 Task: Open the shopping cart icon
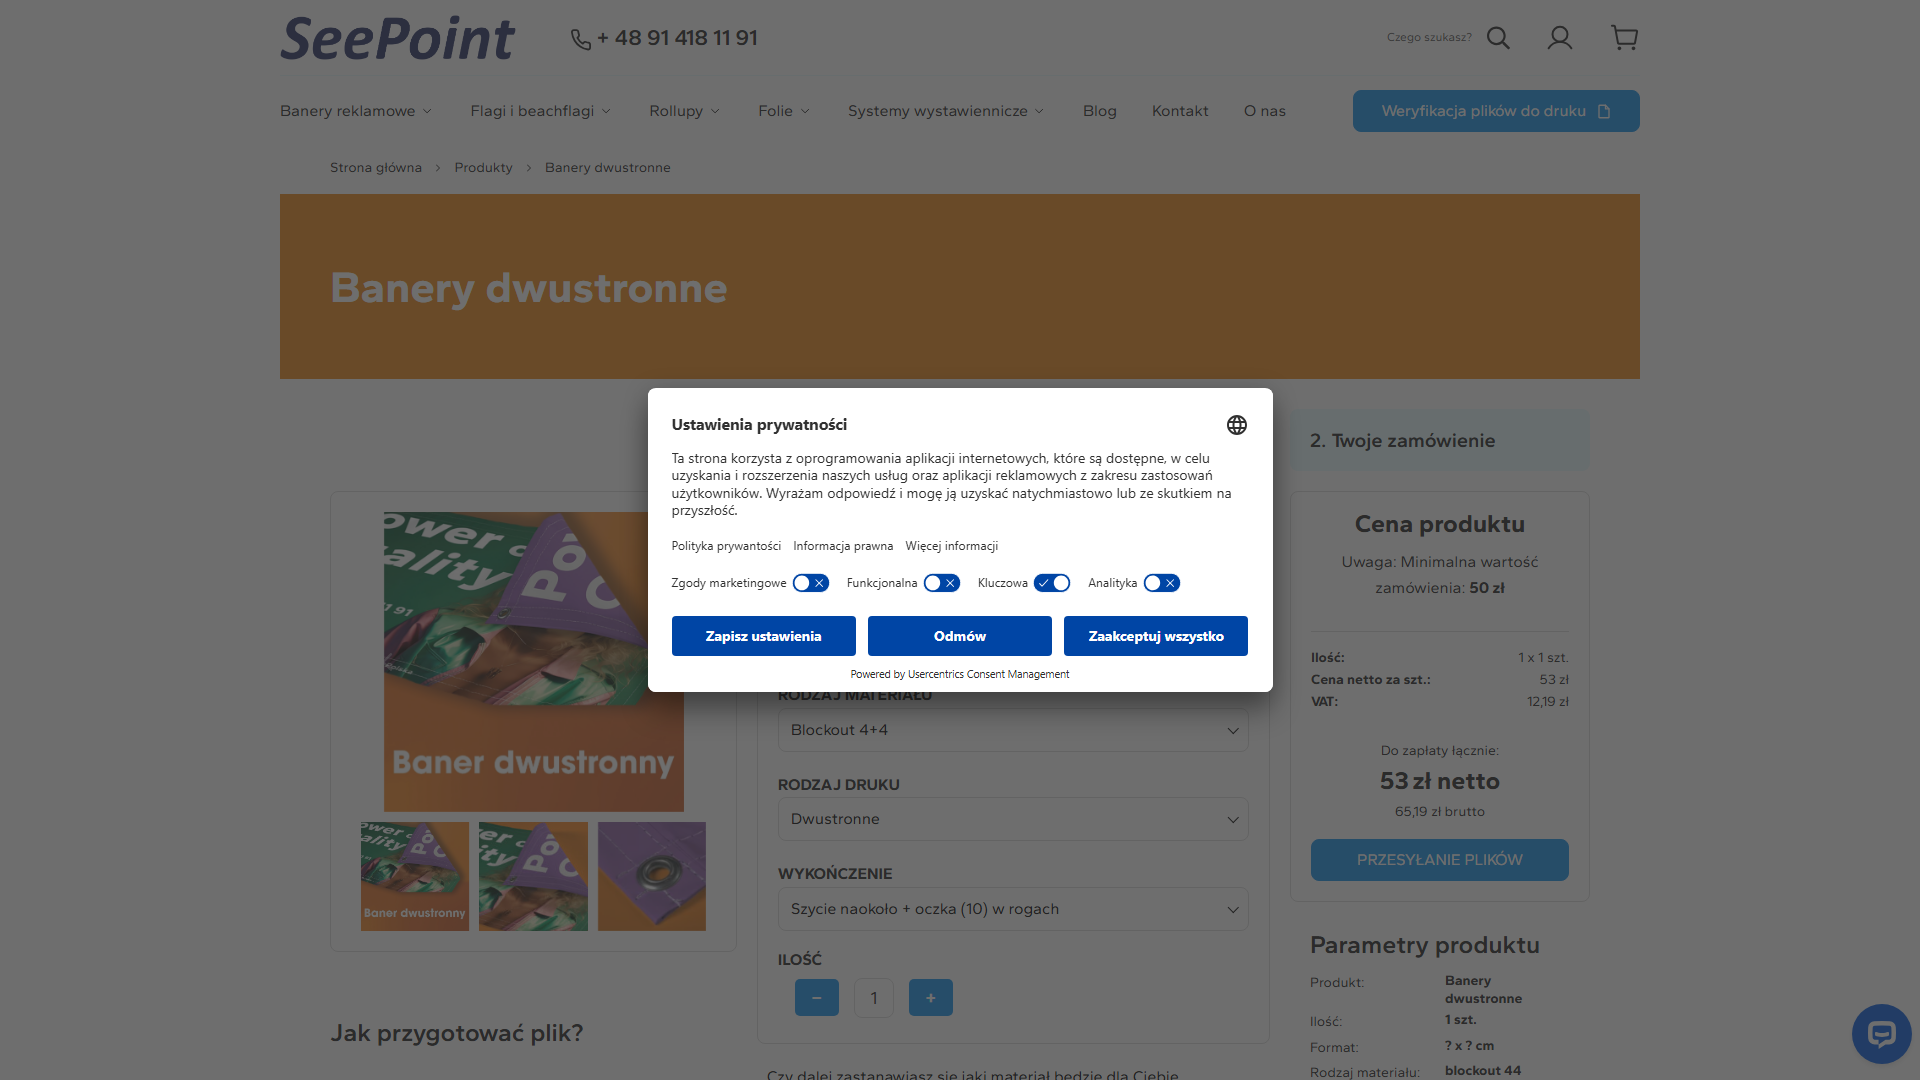(1624, 38)
